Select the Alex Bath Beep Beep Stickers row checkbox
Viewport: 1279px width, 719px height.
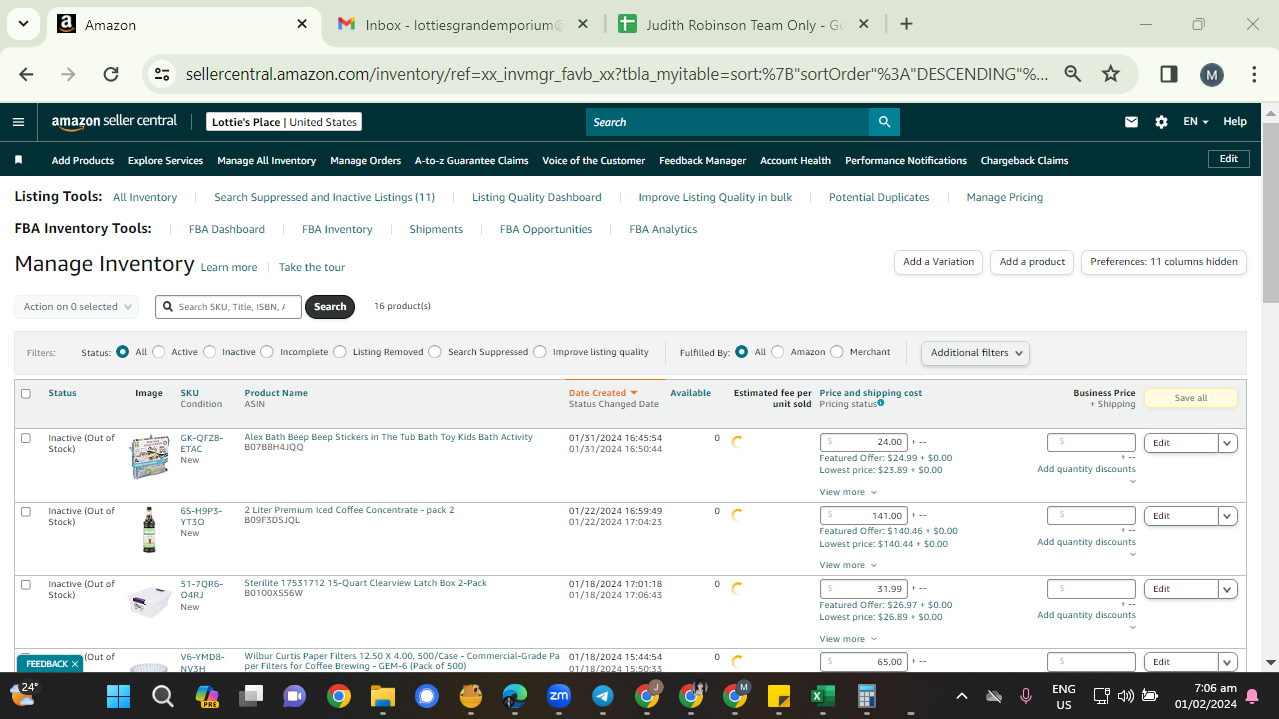click(x=26, y=438)
